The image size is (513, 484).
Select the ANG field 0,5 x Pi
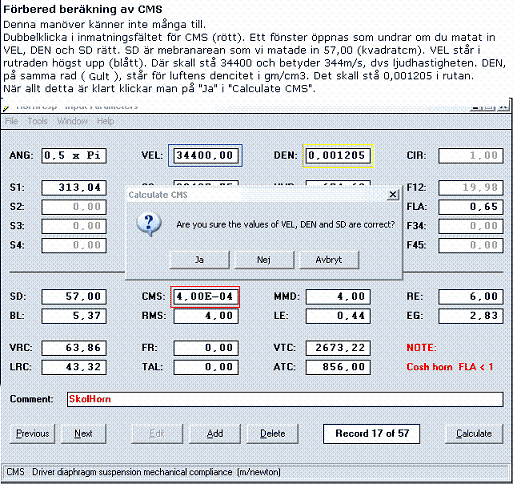(74, 156)
